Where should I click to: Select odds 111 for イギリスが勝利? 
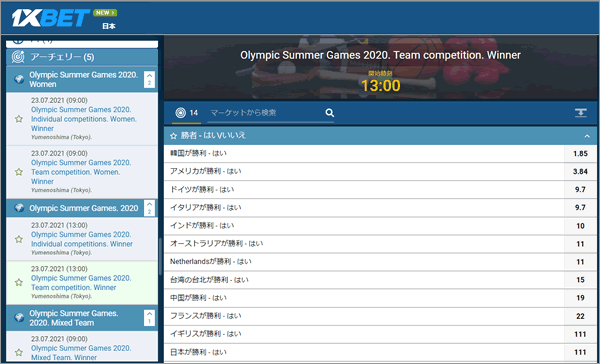[580, 334]
